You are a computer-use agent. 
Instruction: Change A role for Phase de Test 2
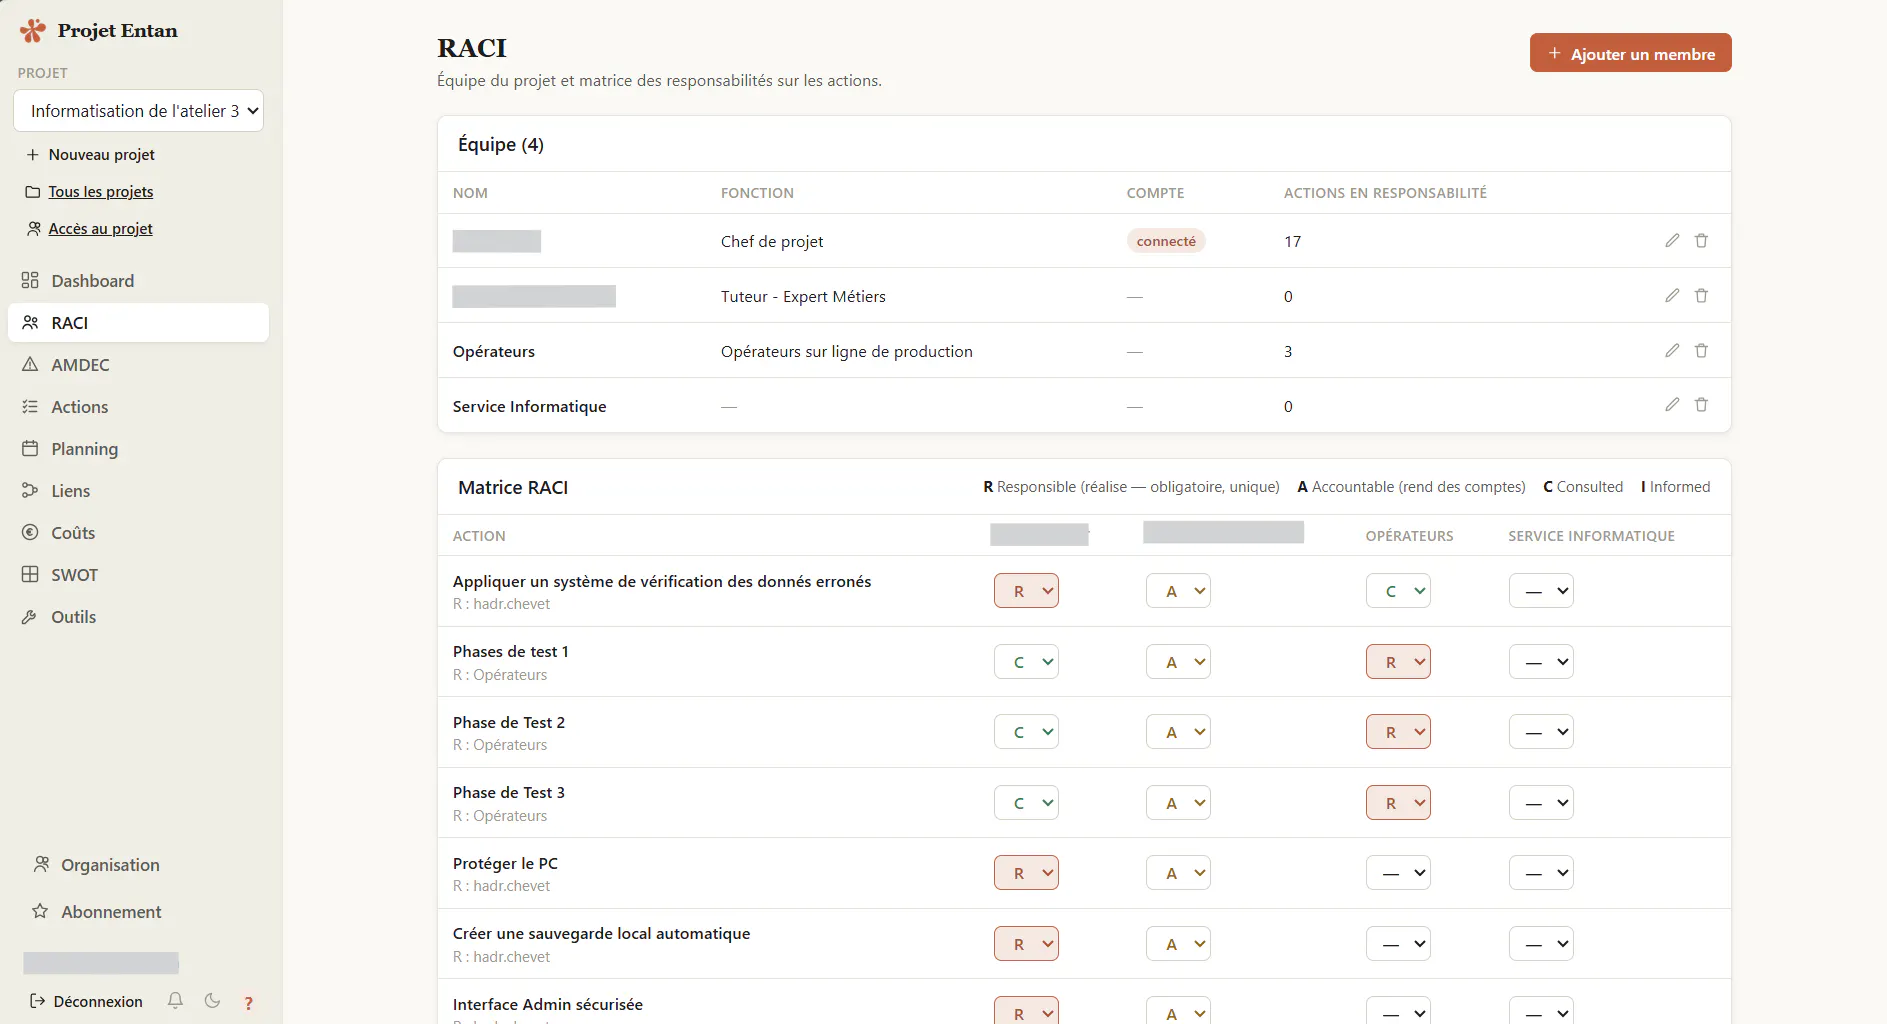(1178, 732)
